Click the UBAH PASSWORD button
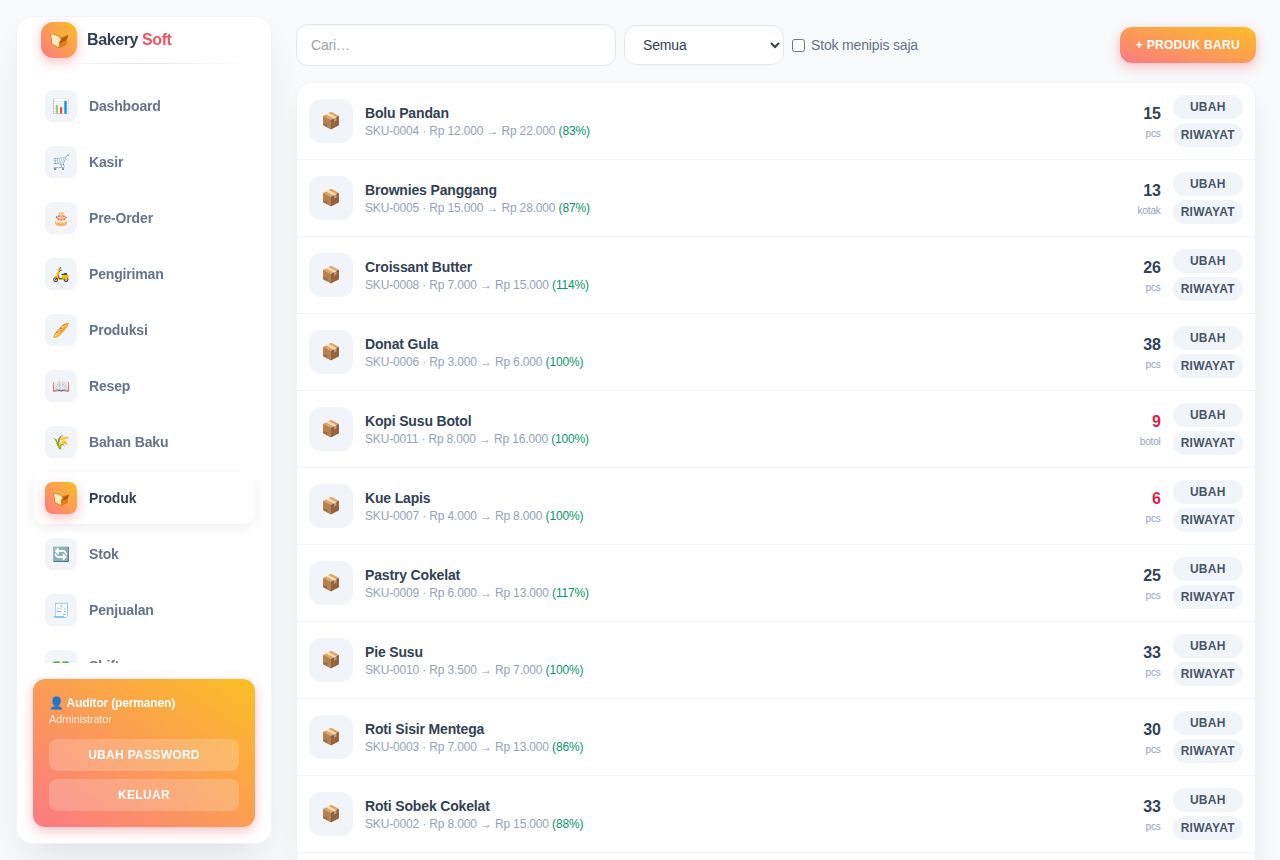Image resolution: width=1280 pixels, height=860 pixels. click(144, 755)
